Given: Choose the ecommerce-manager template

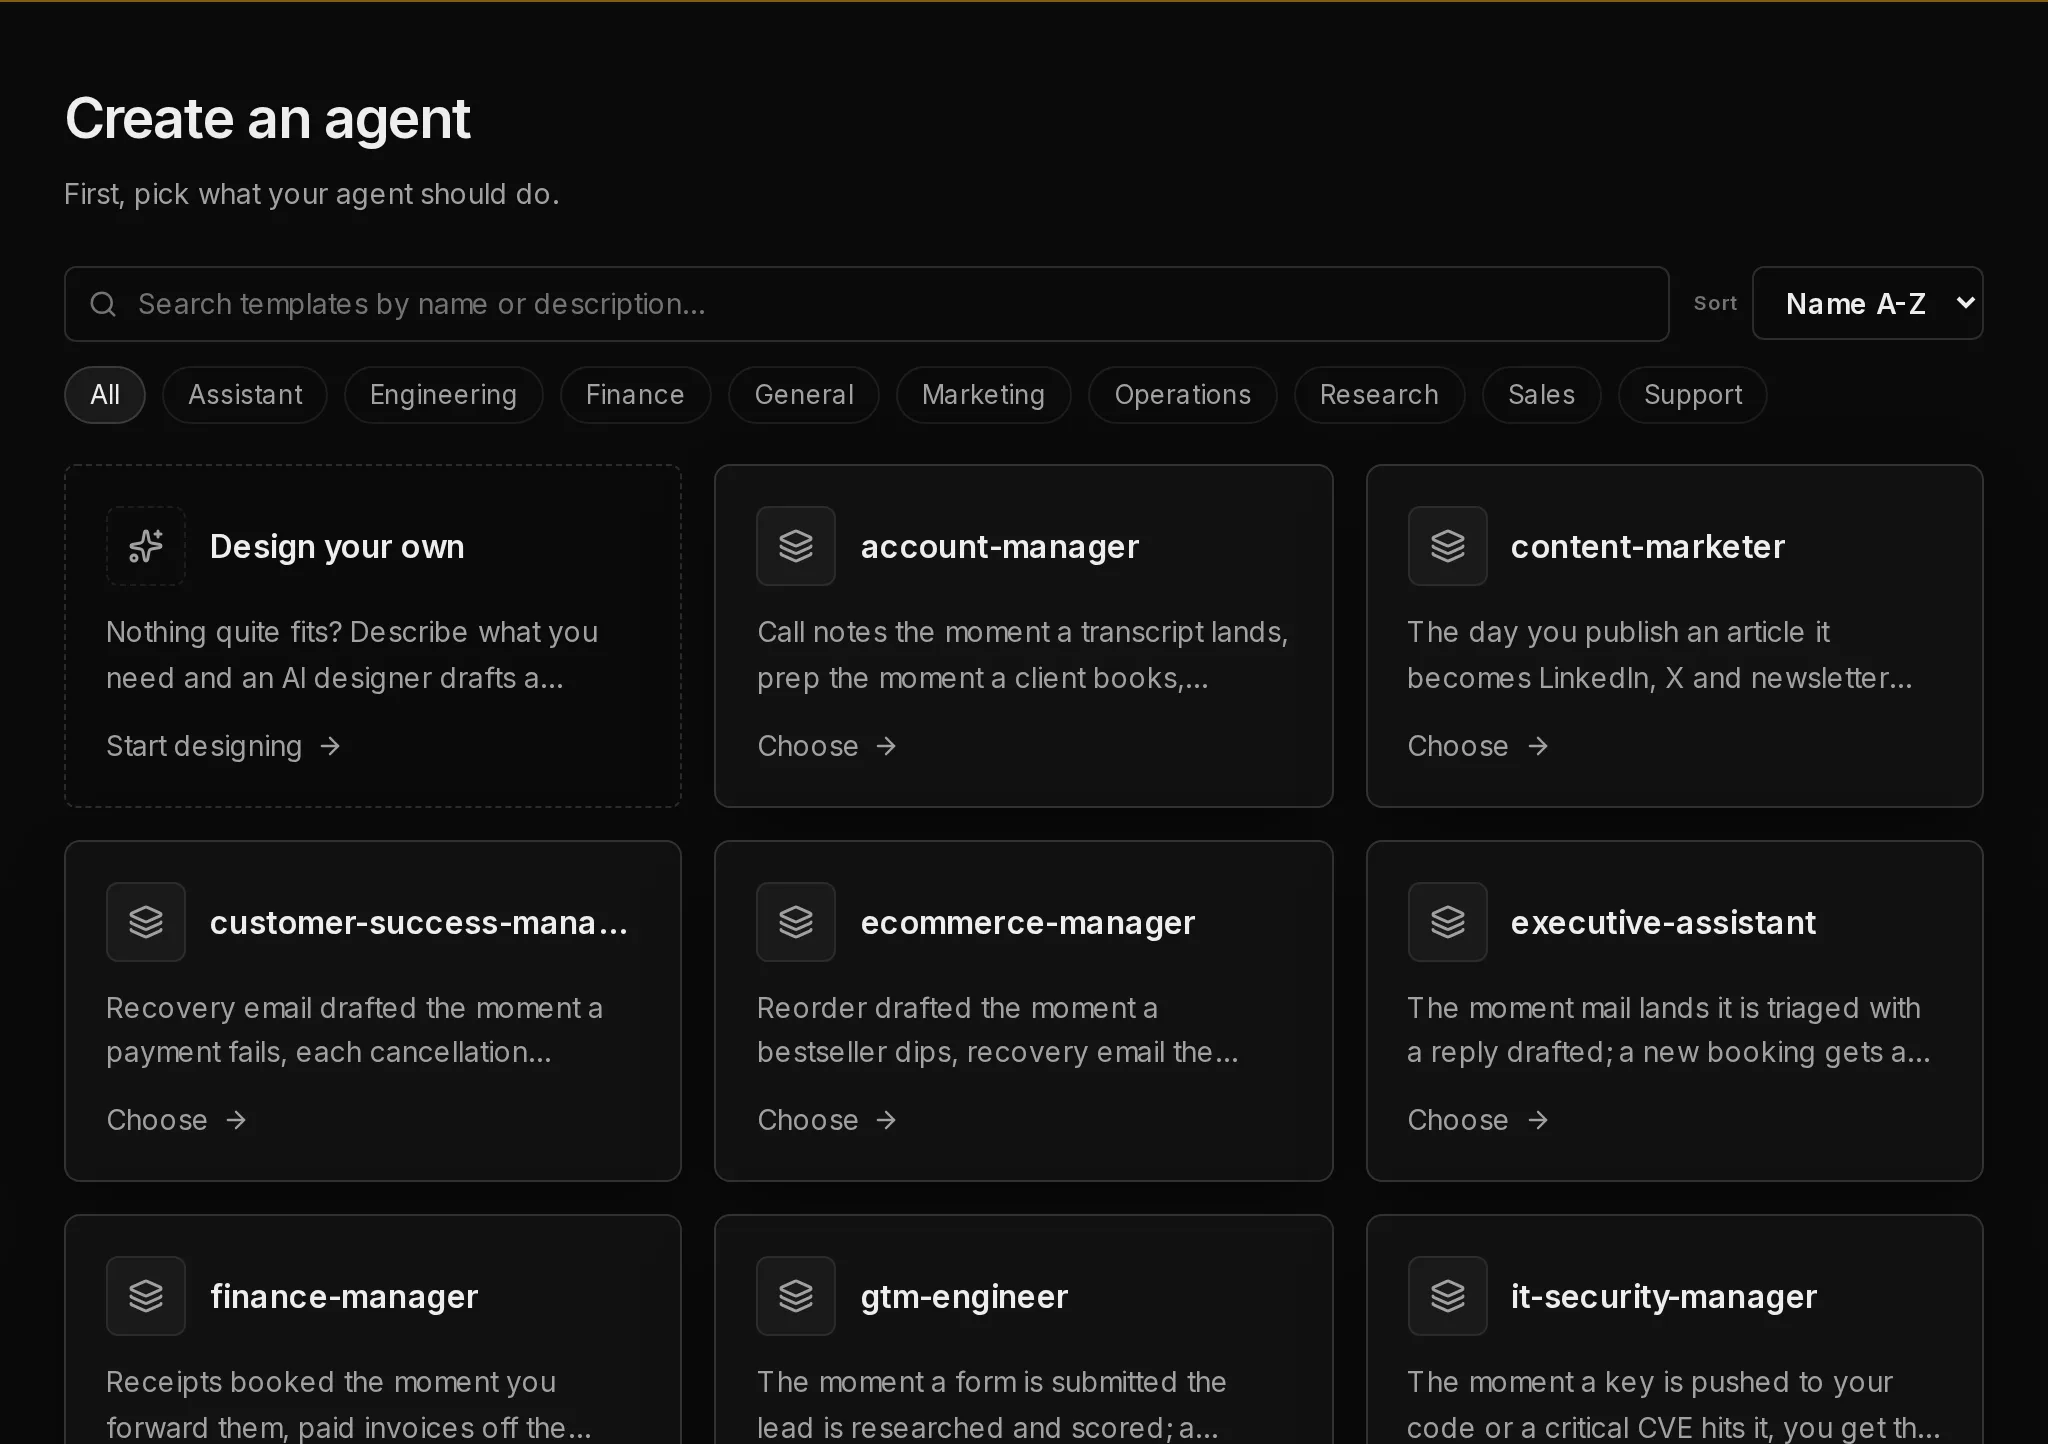Looking at the screenshot, I should (x=827, y=1120).
